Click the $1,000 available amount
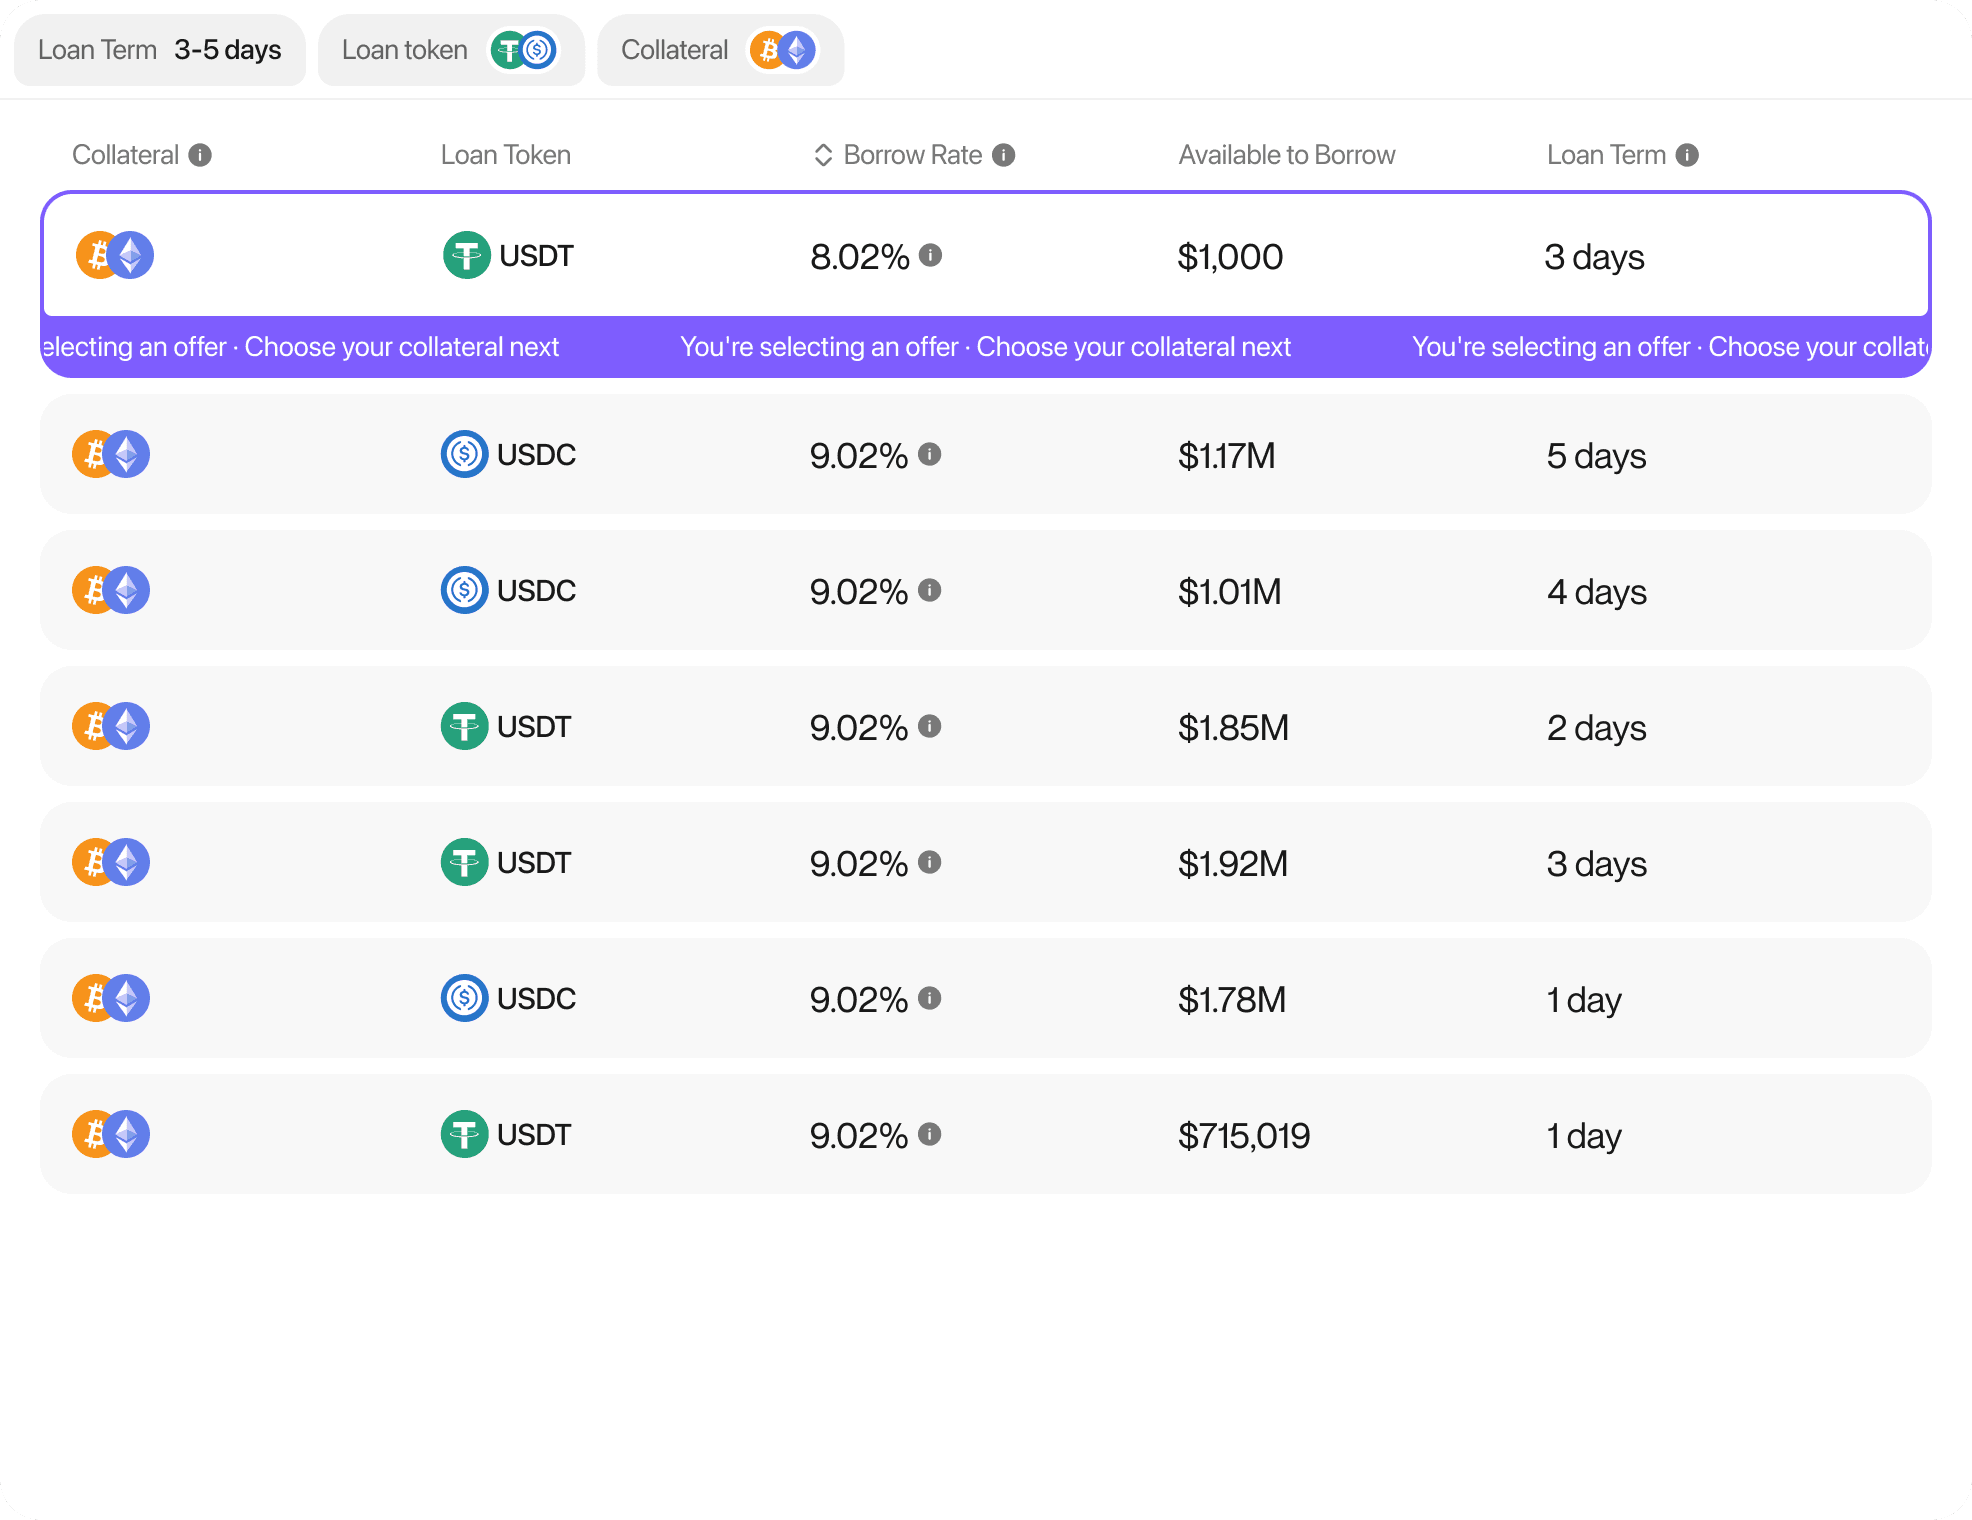 pos(1230,257)
